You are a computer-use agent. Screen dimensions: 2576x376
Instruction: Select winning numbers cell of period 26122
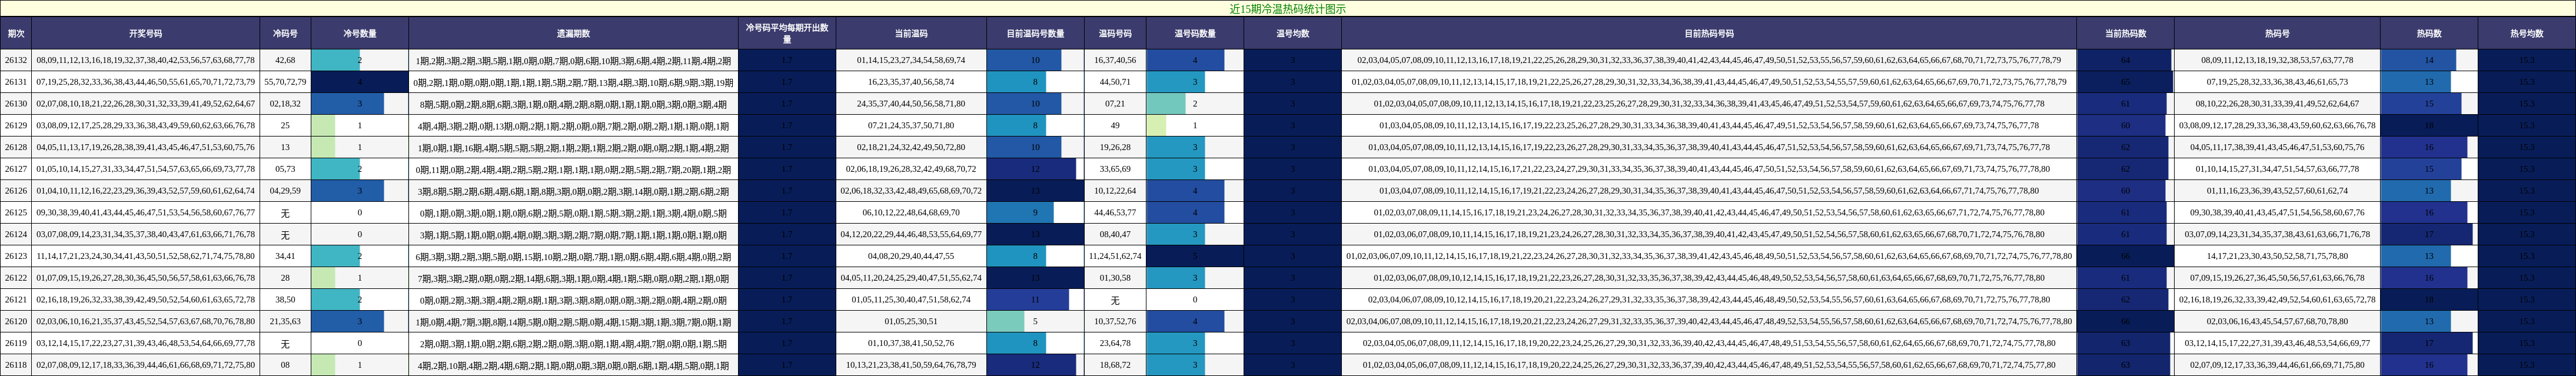point(146,278)
